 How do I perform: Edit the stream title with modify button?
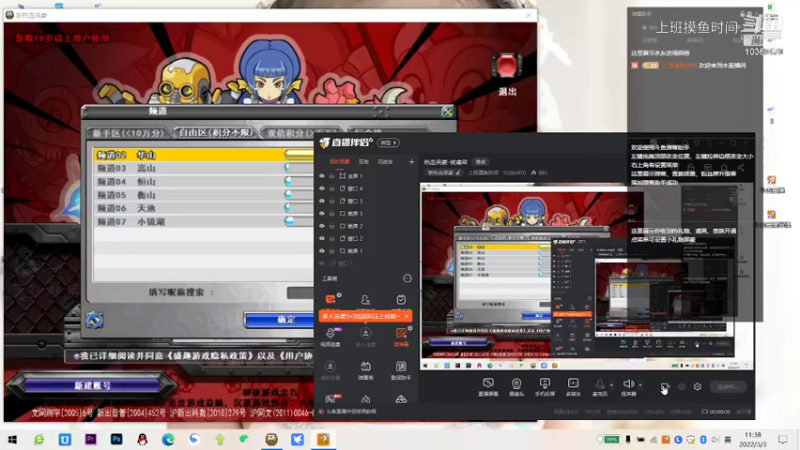(x=481, y=162)
